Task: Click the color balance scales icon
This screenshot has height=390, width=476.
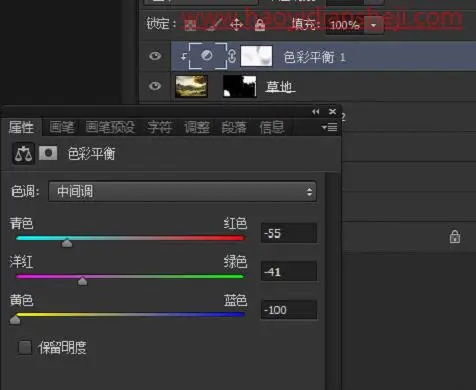Action: click(23, 154)
